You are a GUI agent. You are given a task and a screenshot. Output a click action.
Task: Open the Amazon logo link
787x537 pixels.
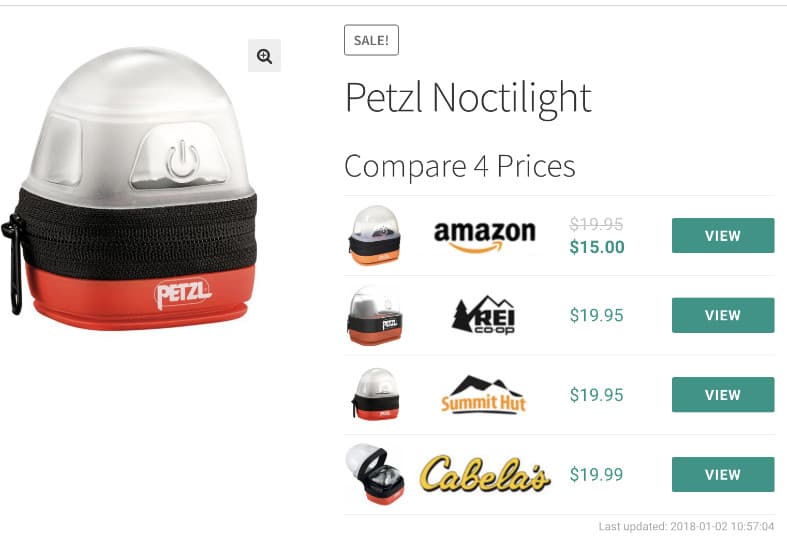[x=484, y=235]
